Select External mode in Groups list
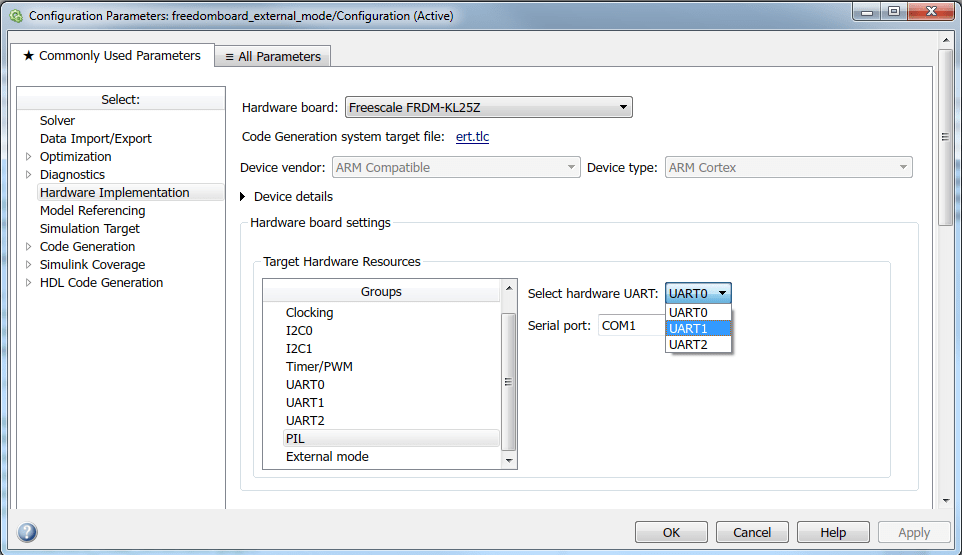 point(327,457)
